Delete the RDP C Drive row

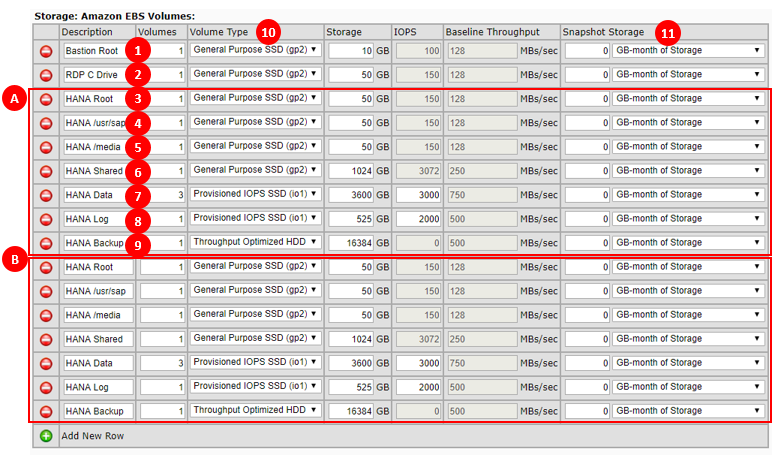click(46, 75)
